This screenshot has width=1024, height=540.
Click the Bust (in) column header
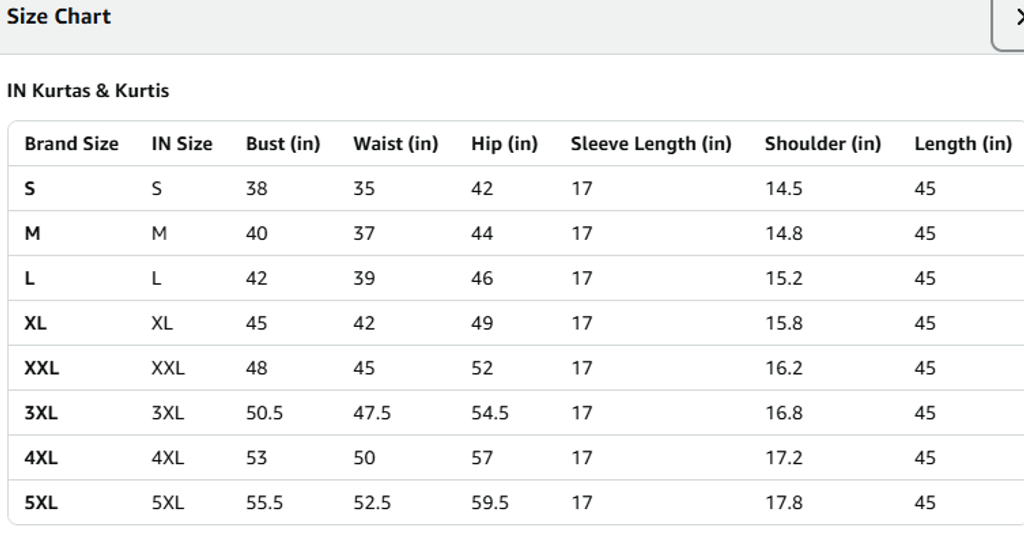tap(283, 144)
